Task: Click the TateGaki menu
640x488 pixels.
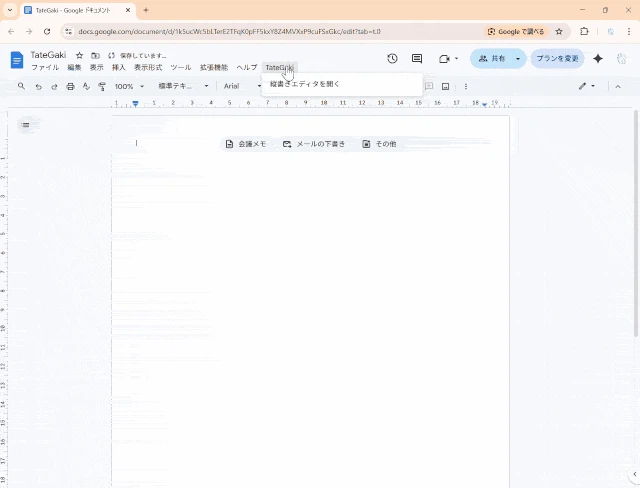Action: [x=280, y=68]
